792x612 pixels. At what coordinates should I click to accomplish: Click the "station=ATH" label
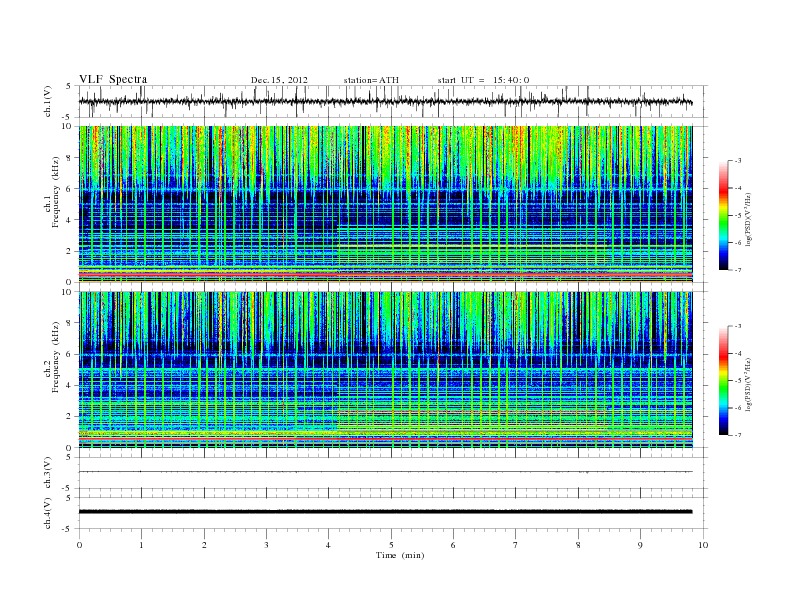coord(371,80)
